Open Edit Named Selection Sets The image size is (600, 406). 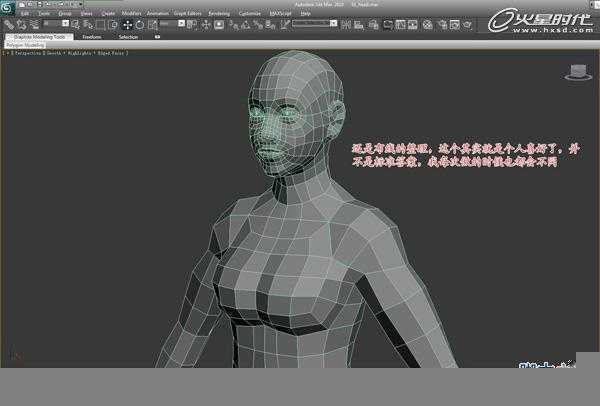285,25
